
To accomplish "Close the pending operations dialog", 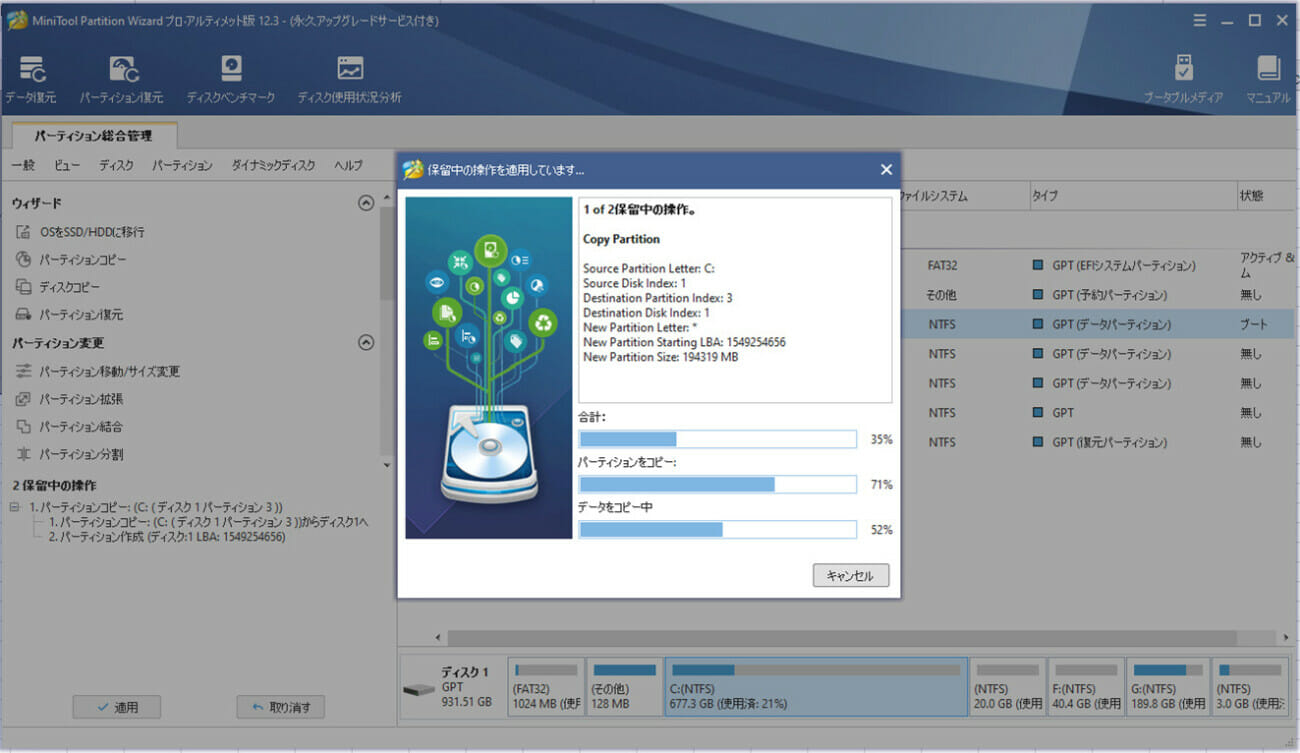I will pos(886,170).
